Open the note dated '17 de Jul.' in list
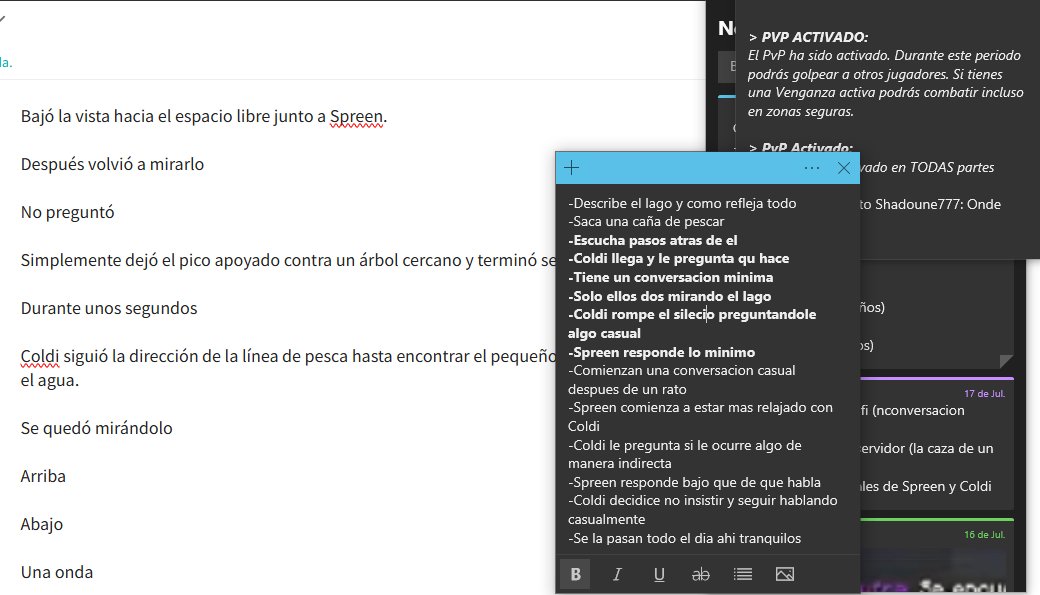Viewport: 1040px width, 595px height. pos(937,443)
